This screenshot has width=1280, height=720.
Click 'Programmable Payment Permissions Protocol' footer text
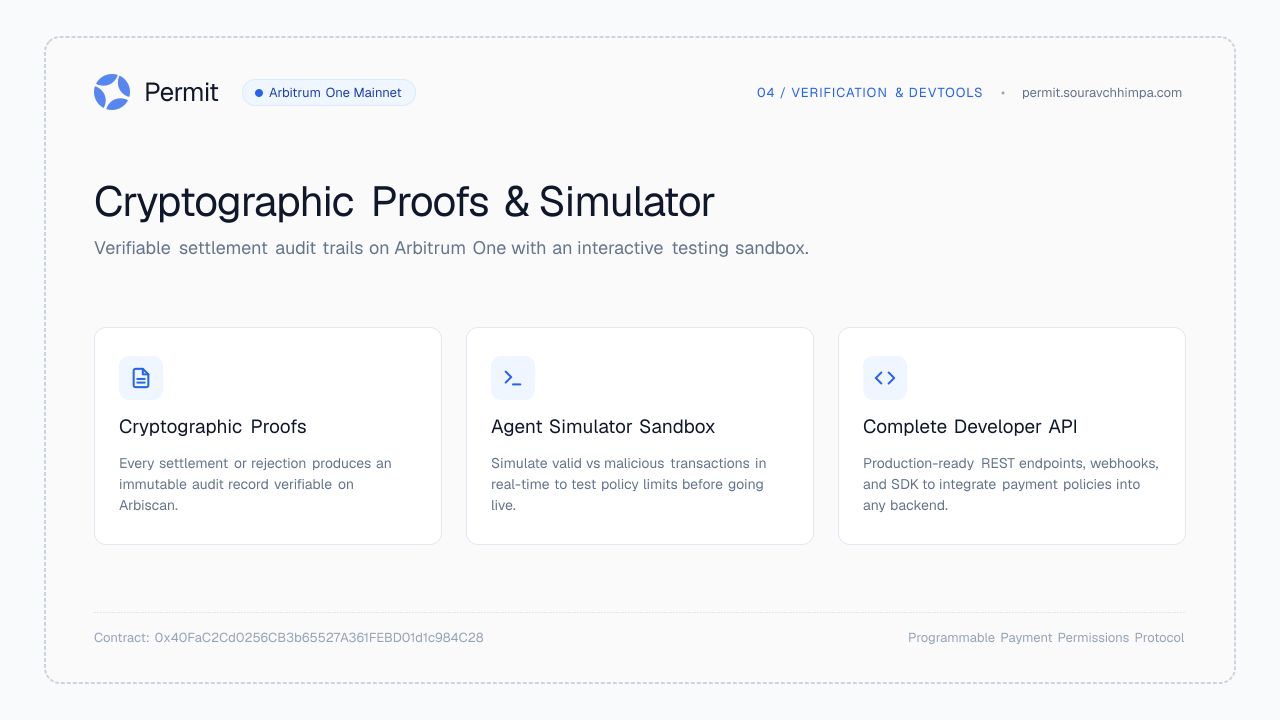click(1046, 638)
